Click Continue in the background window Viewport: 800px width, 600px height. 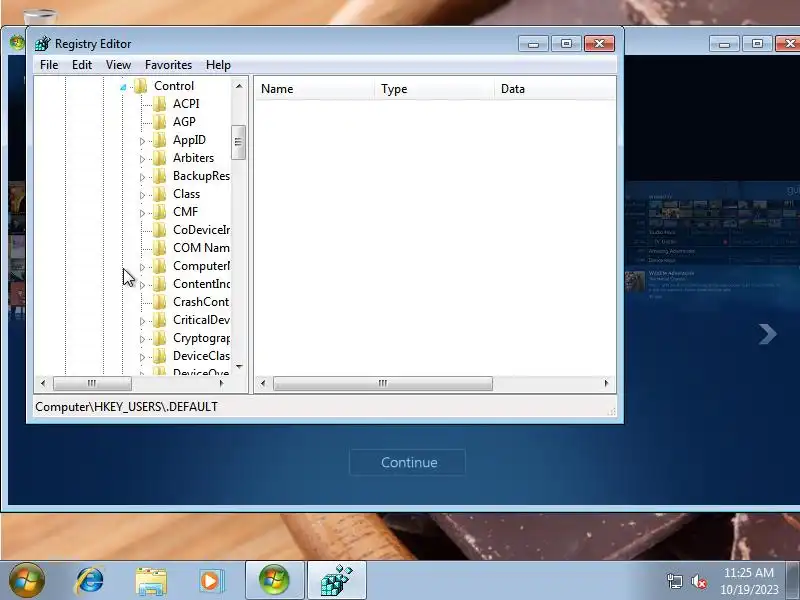tap(408, 462)
